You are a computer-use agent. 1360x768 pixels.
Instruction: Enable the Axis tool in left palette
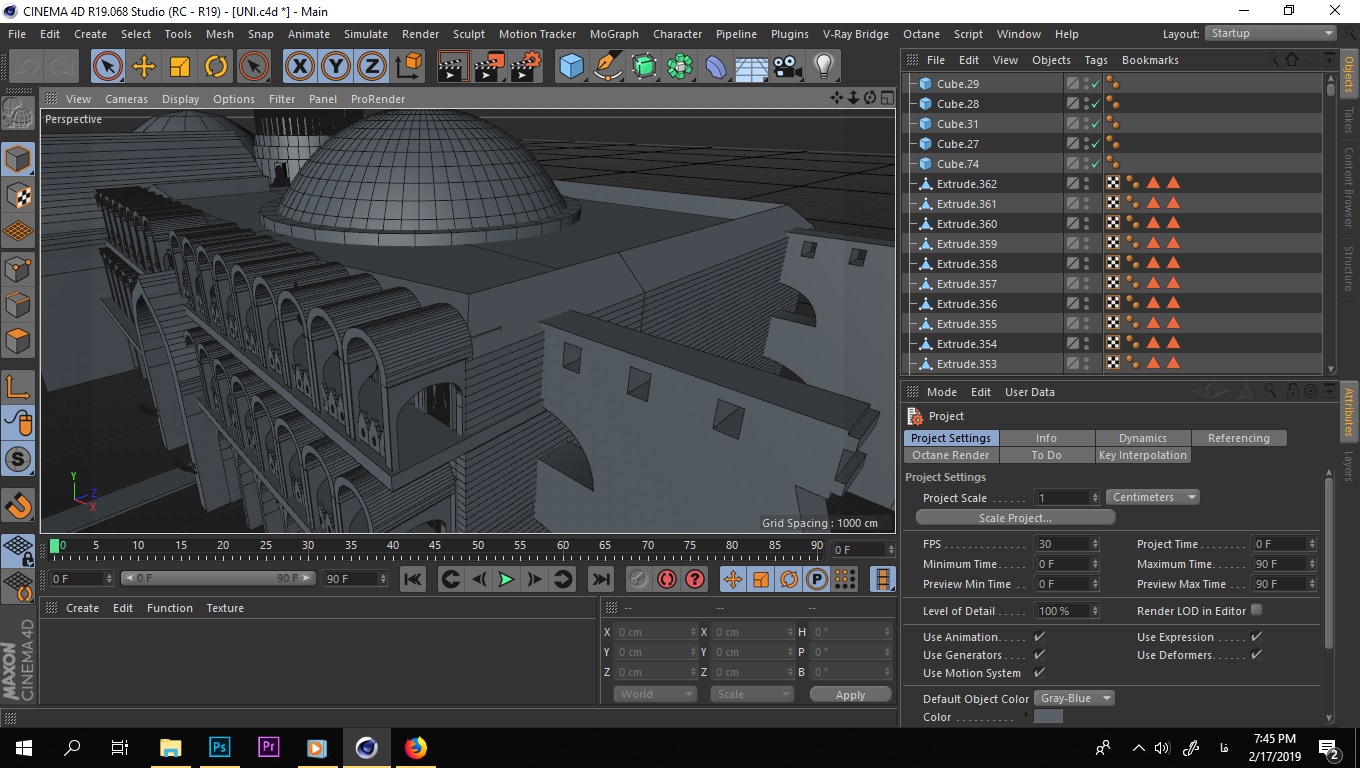(x=18, y=386)
